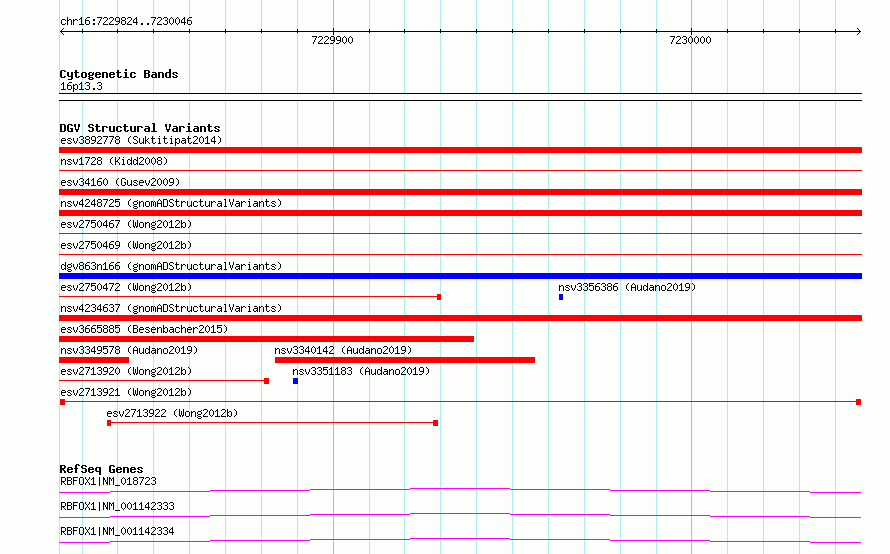The width and height of the screenshot is (890, 554).
Task: Click the red esv3665885 variant bar
Action: click(x=266, y=339)
